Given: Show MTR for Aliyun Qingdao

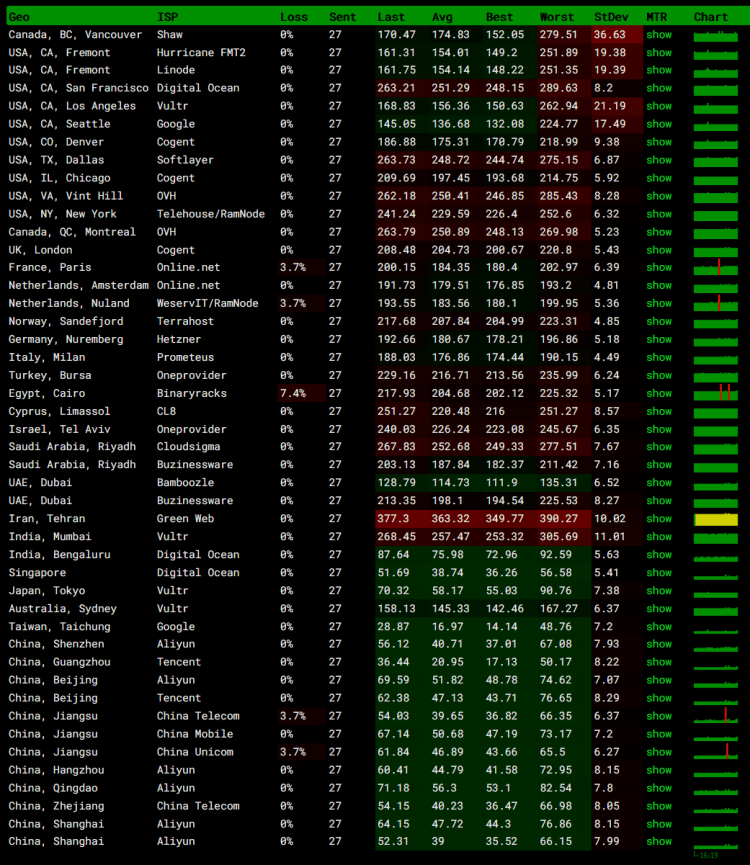Looking at the screenshot, I should (659, 788).
